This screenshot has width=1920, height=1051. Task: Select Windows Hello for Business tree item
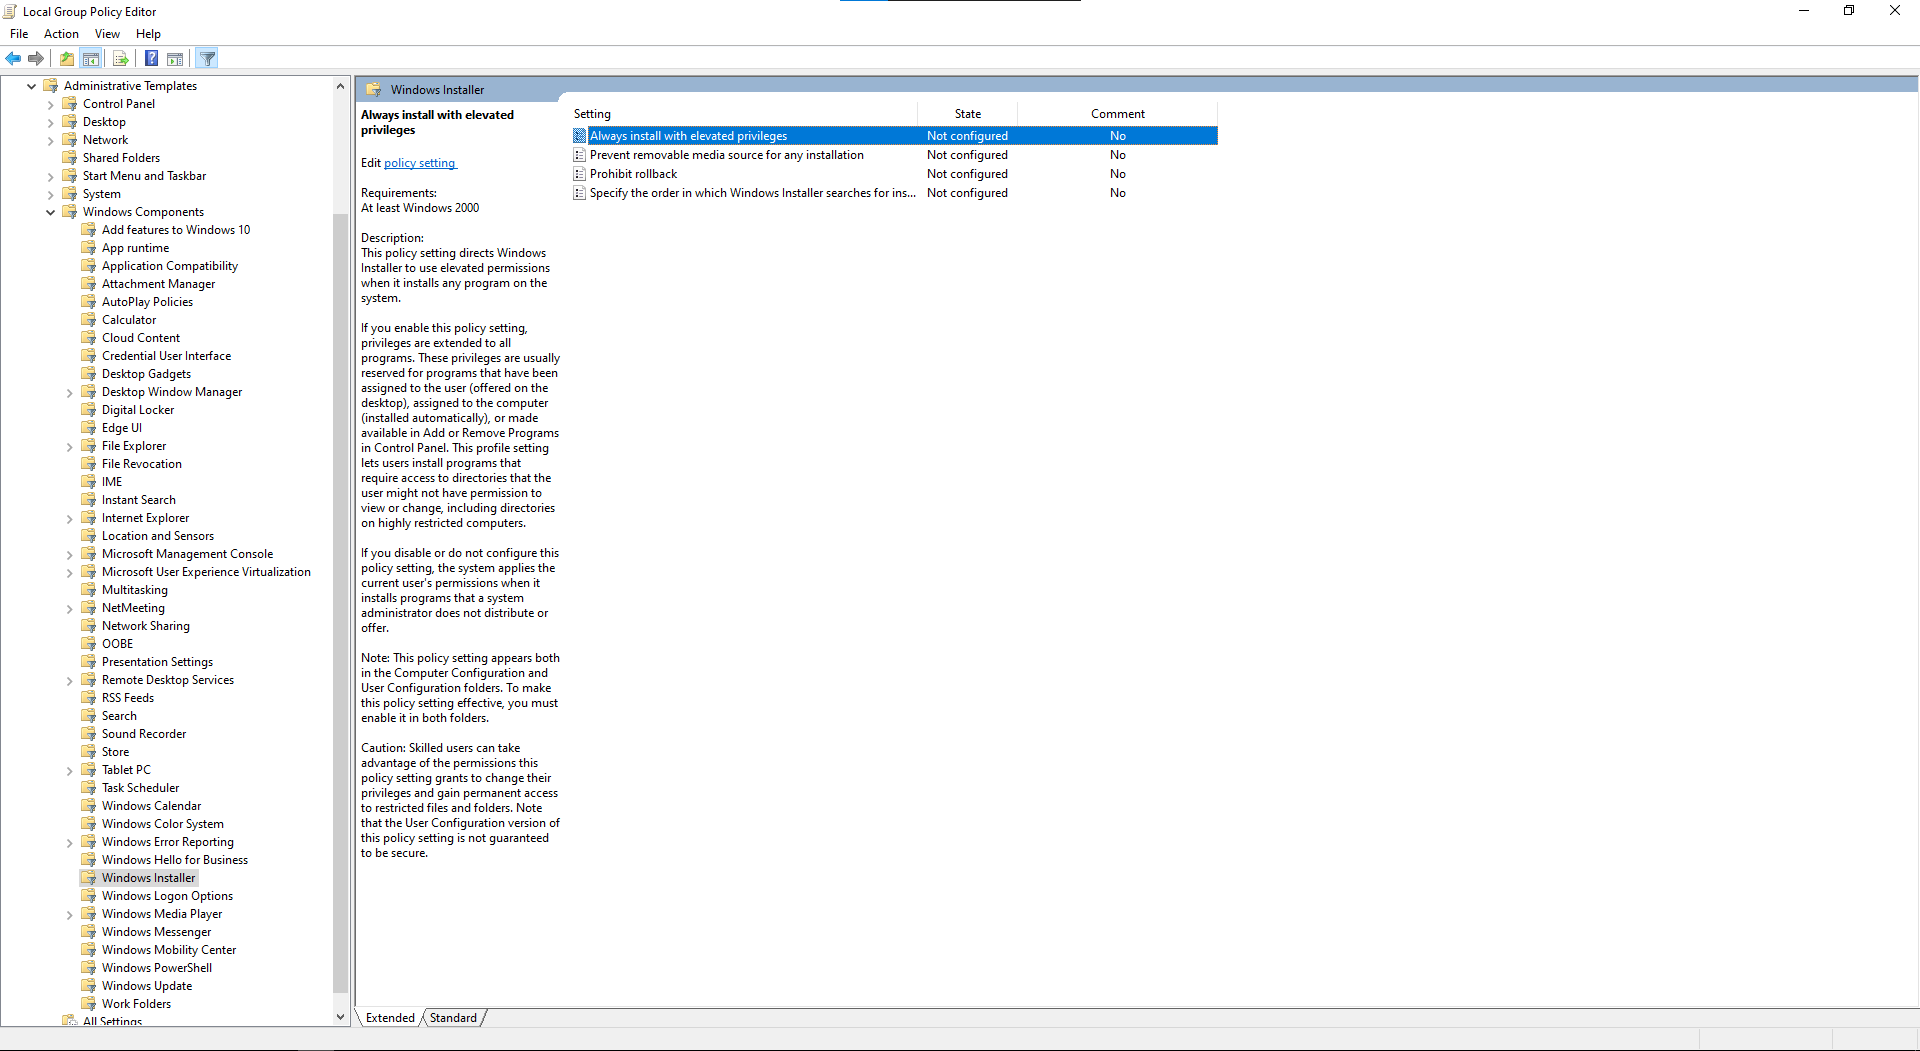175,860
